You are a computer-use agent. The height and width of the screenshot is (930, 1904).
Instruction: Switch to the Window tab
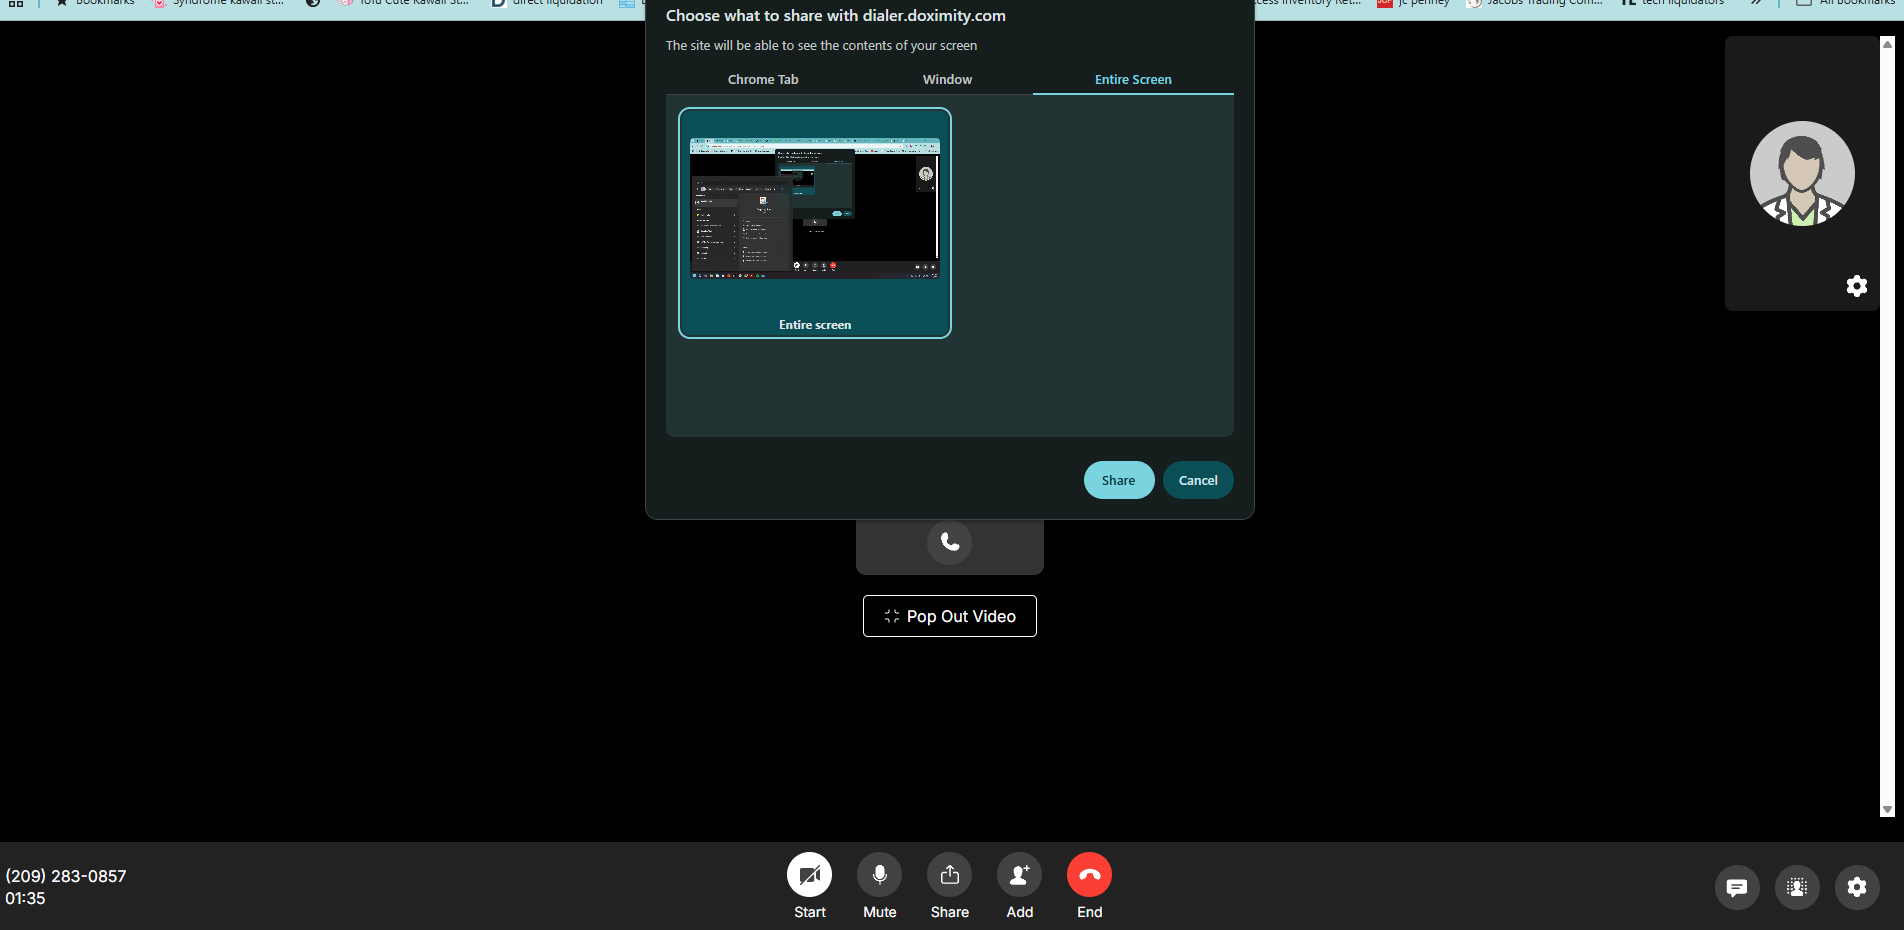(947, 80)
